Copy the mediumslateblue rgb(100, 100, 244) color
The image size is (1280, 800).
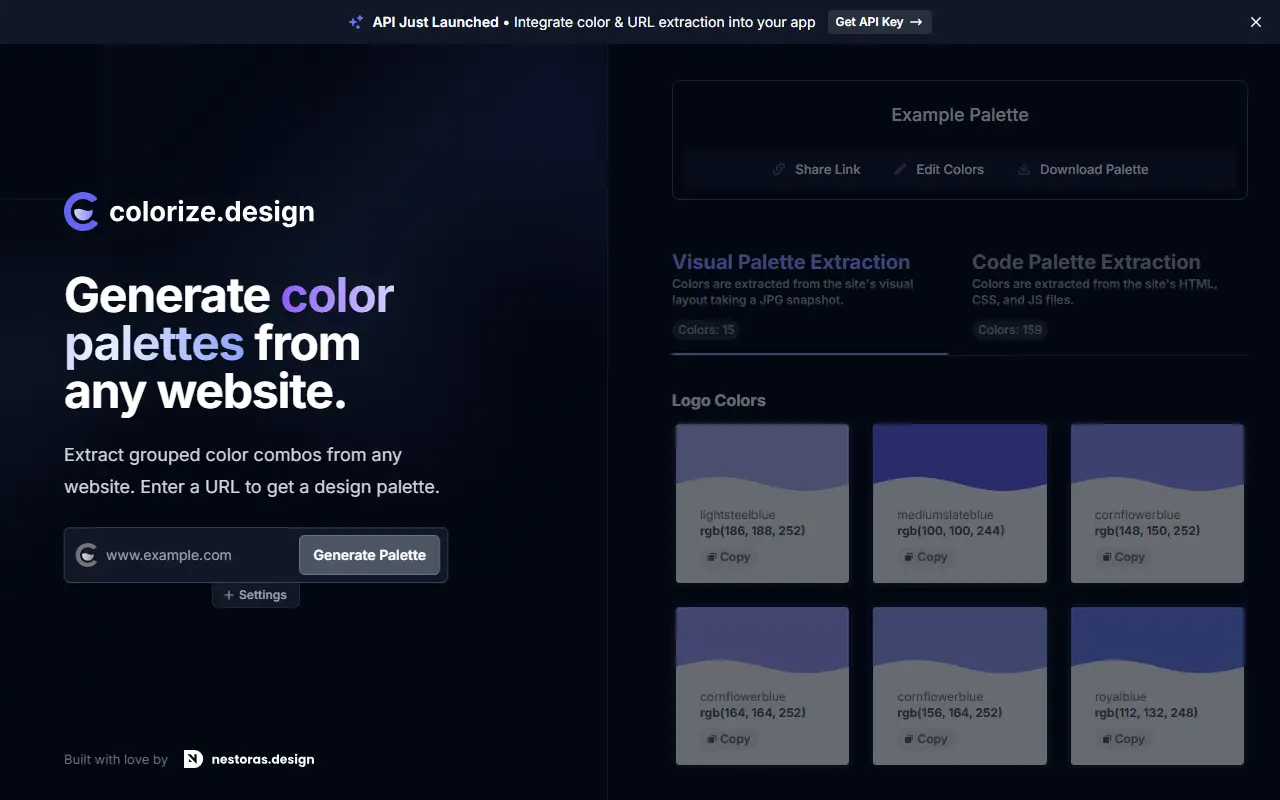(x=925, y=557)
